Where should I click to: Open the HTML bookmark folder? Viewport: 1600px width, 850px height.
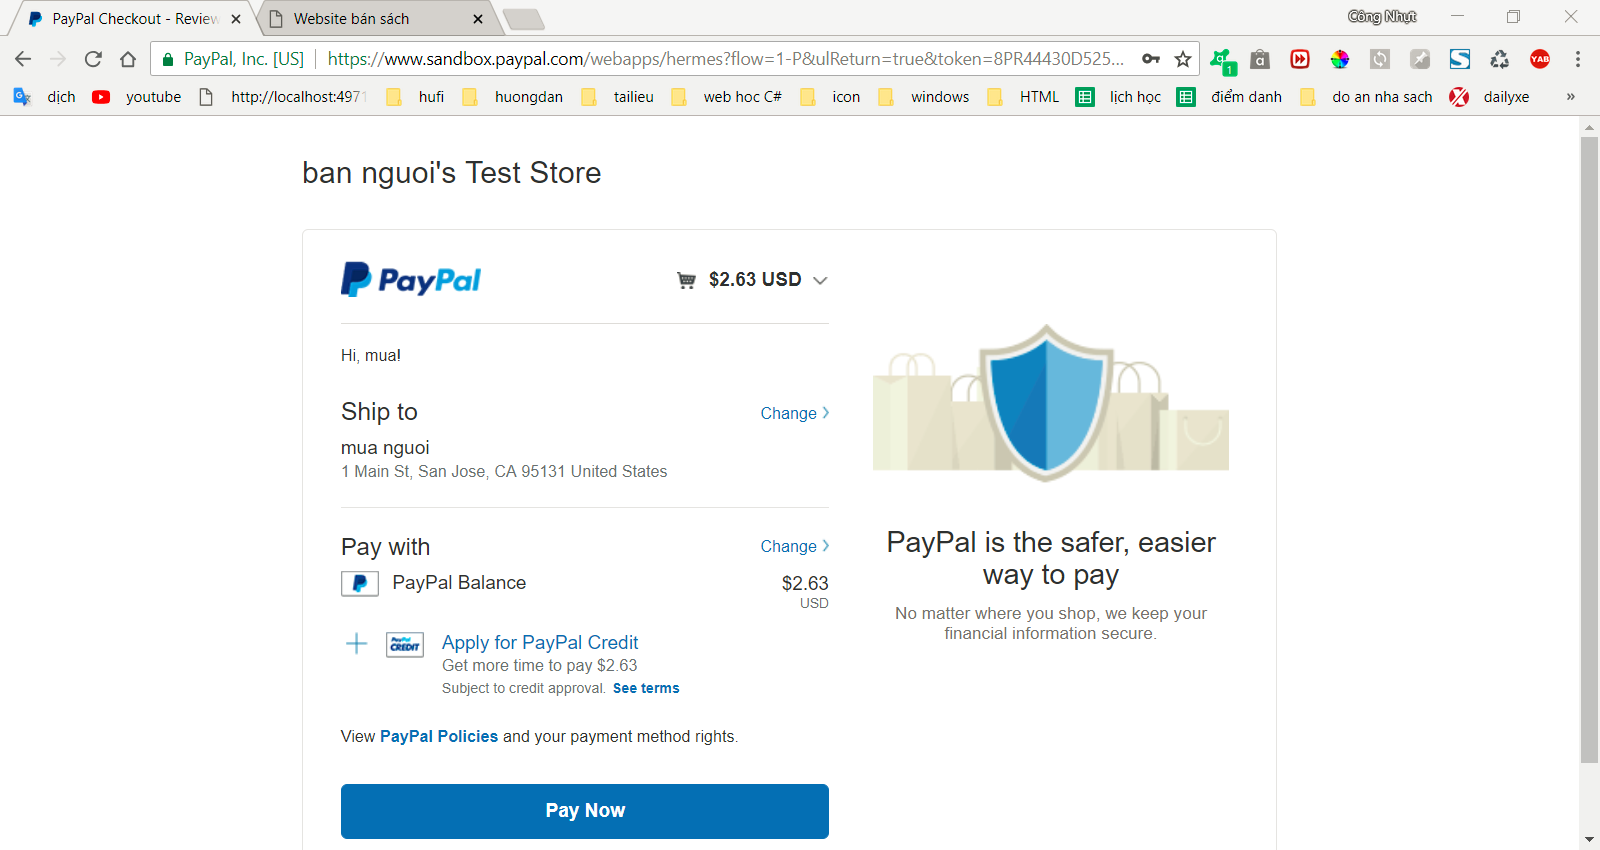pyautogui.click(x=1023, y=97)
